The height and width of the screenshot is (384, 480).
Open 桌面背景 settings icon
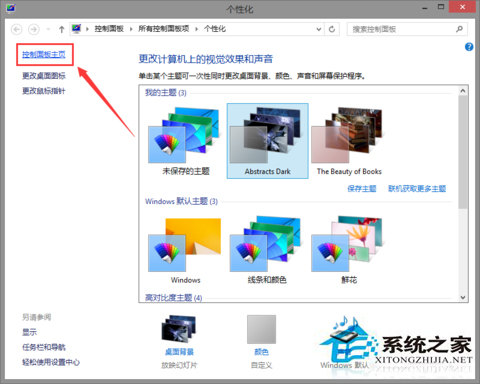pos(179,329)
